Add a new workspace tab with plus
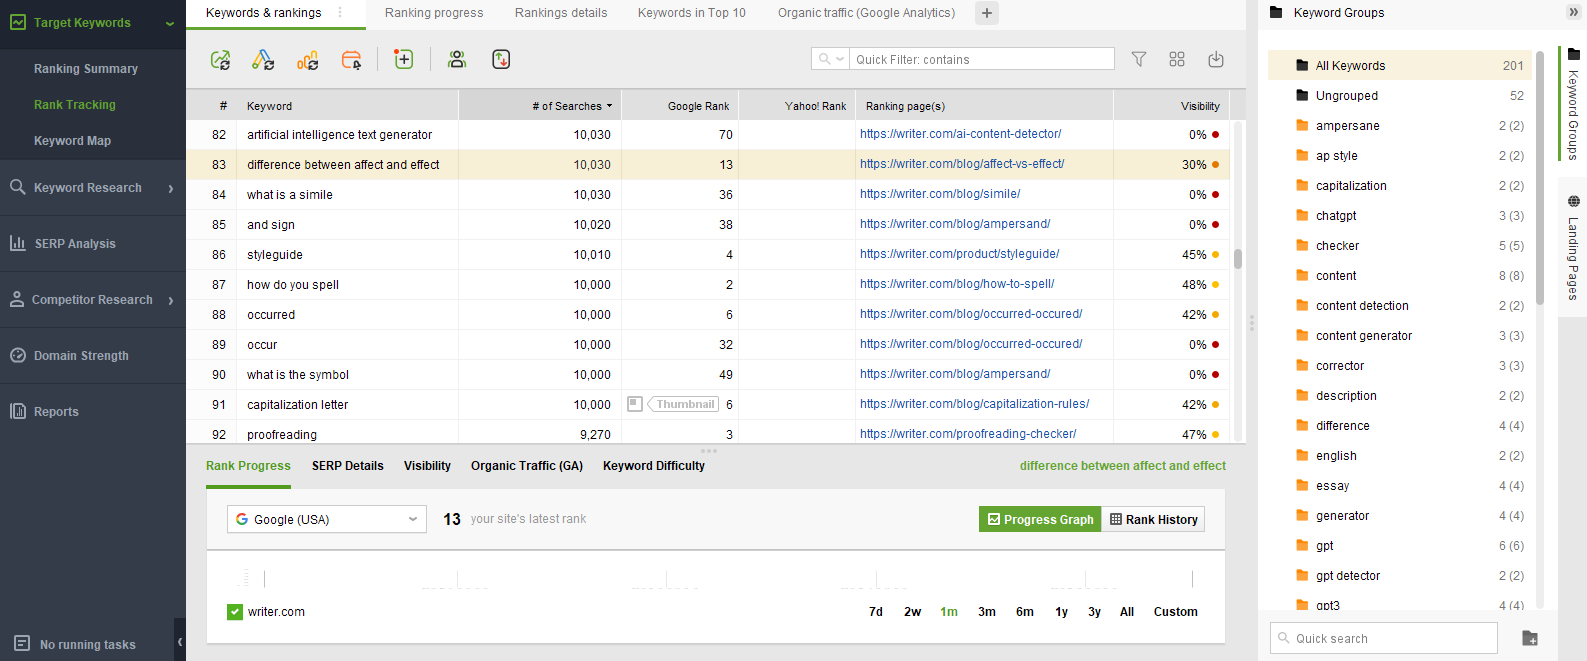This screenshot has height=661, width=1587. (987, 13)
